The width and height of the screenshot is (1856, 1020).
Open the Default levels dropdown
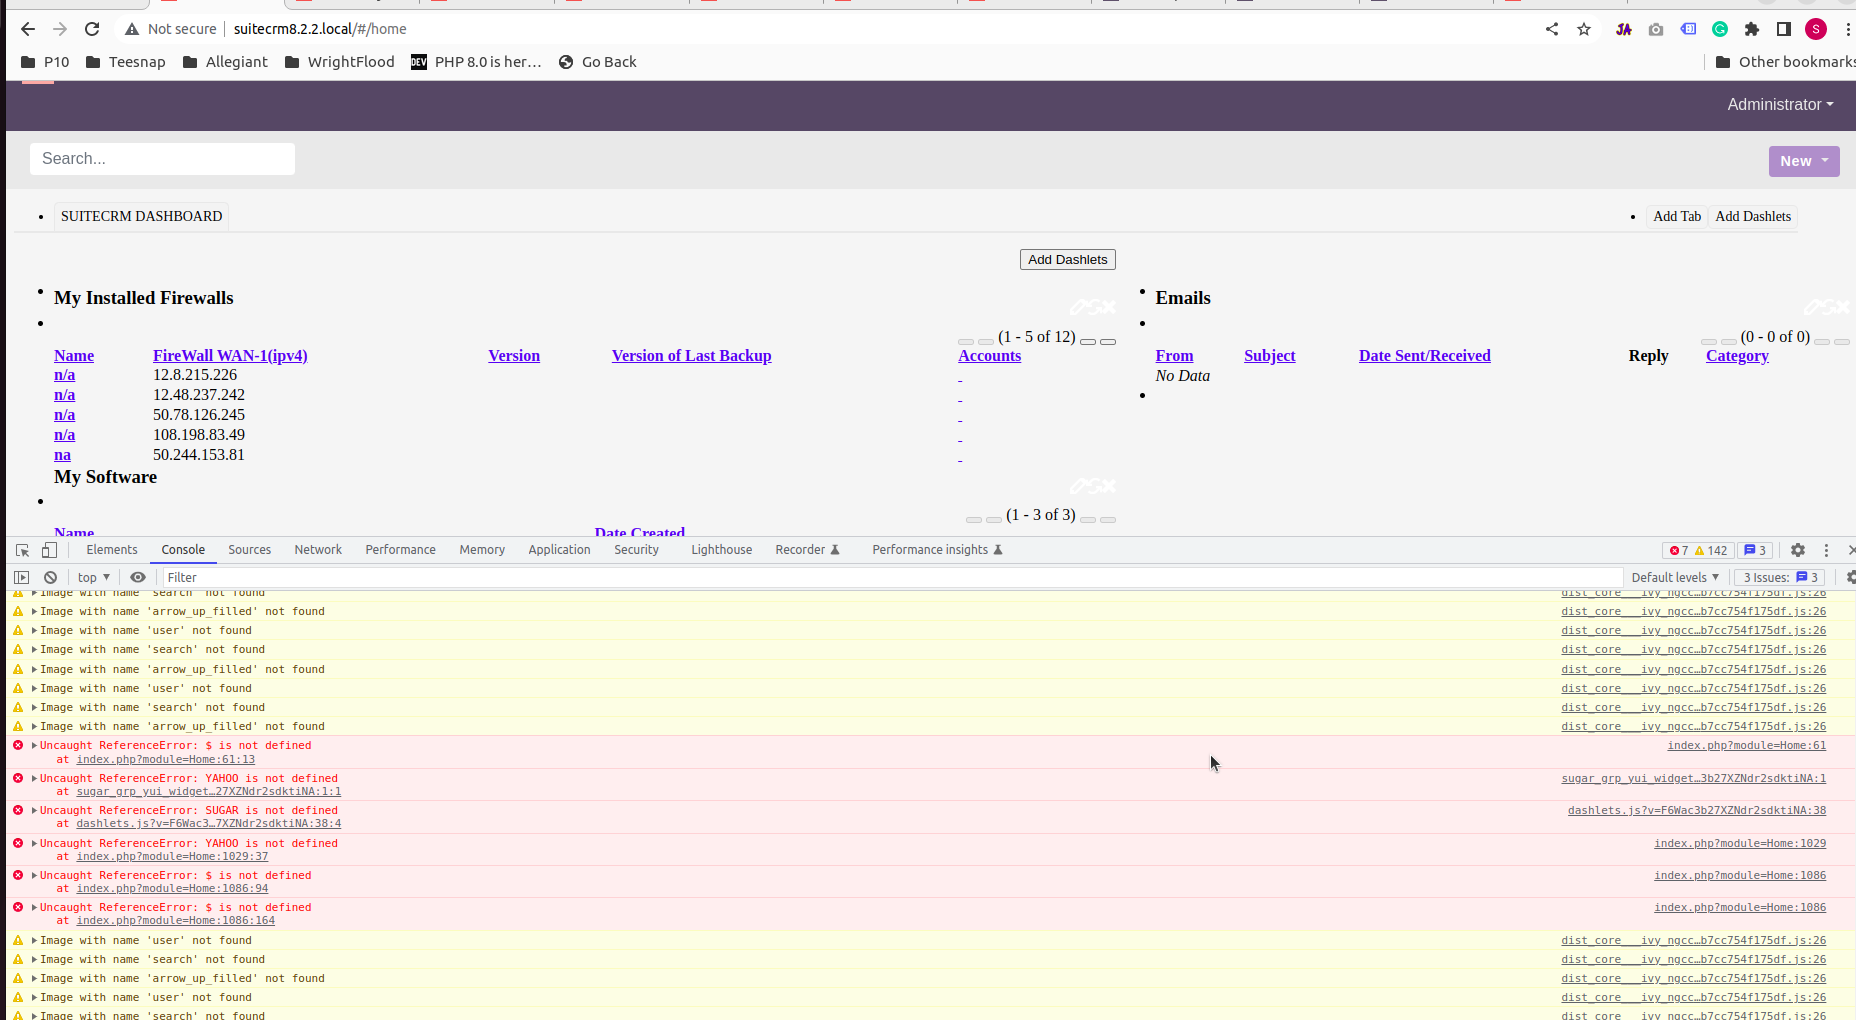click(1674, 577)
